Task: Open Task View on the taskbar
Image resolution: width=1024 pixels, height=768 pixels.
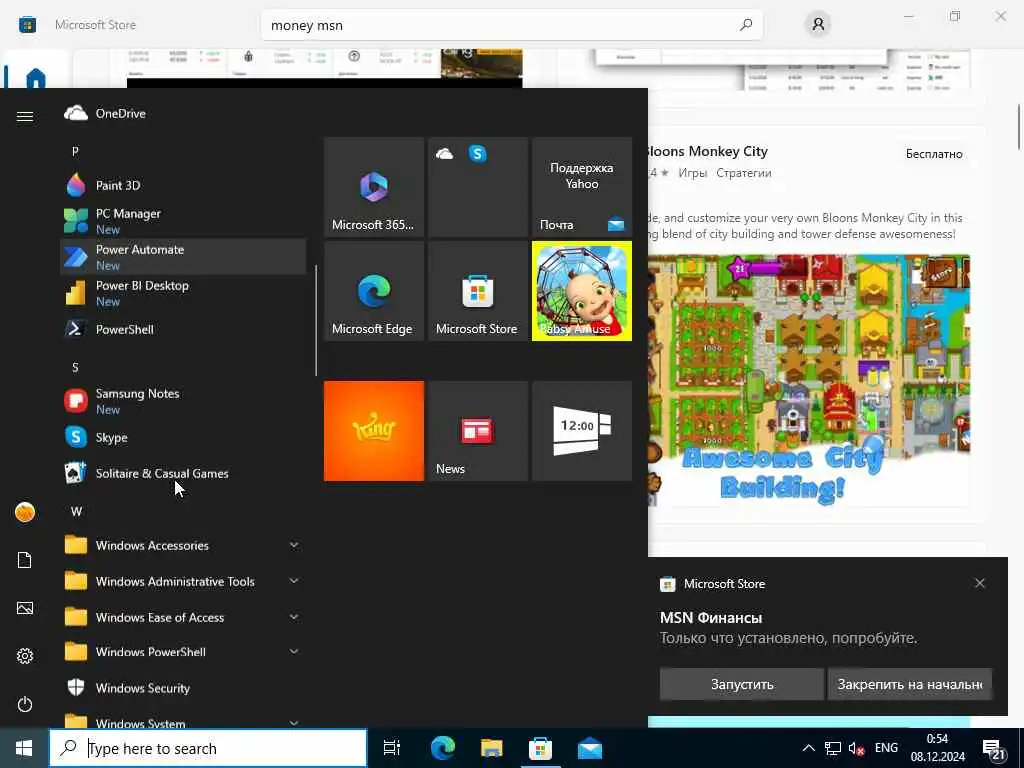Action: (x=392, y=748)
